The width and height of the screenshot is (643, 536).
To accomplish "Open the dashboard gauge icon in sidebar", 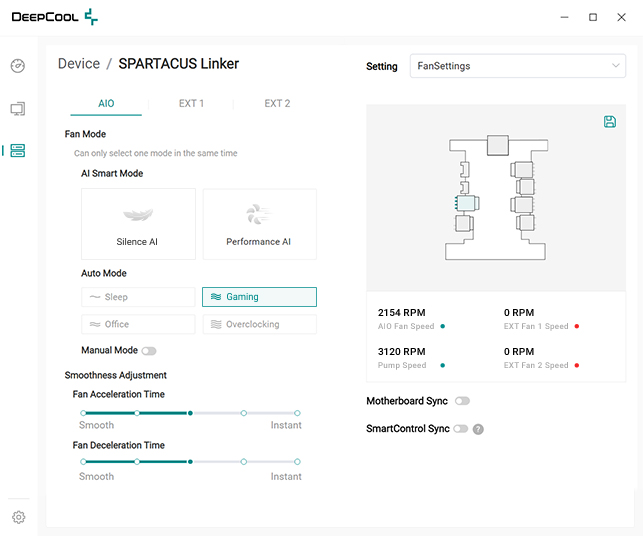I will pos(18,66).
